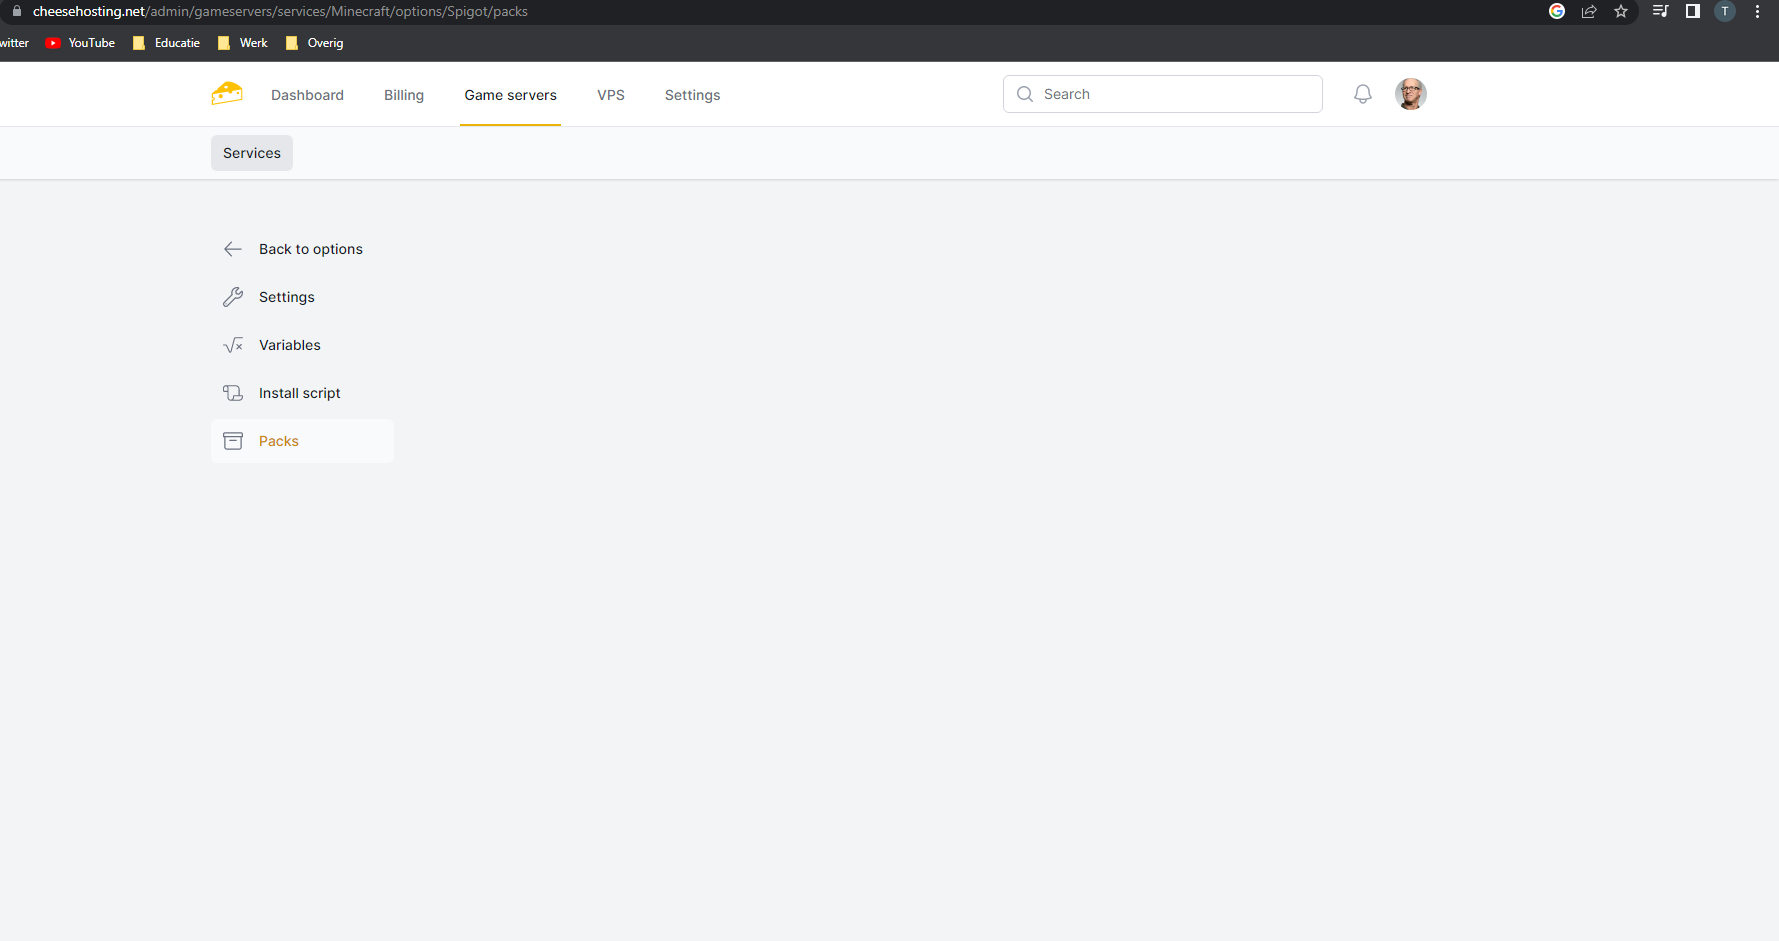
Task: Open the user profile avatar menu
Action: 1410,94
